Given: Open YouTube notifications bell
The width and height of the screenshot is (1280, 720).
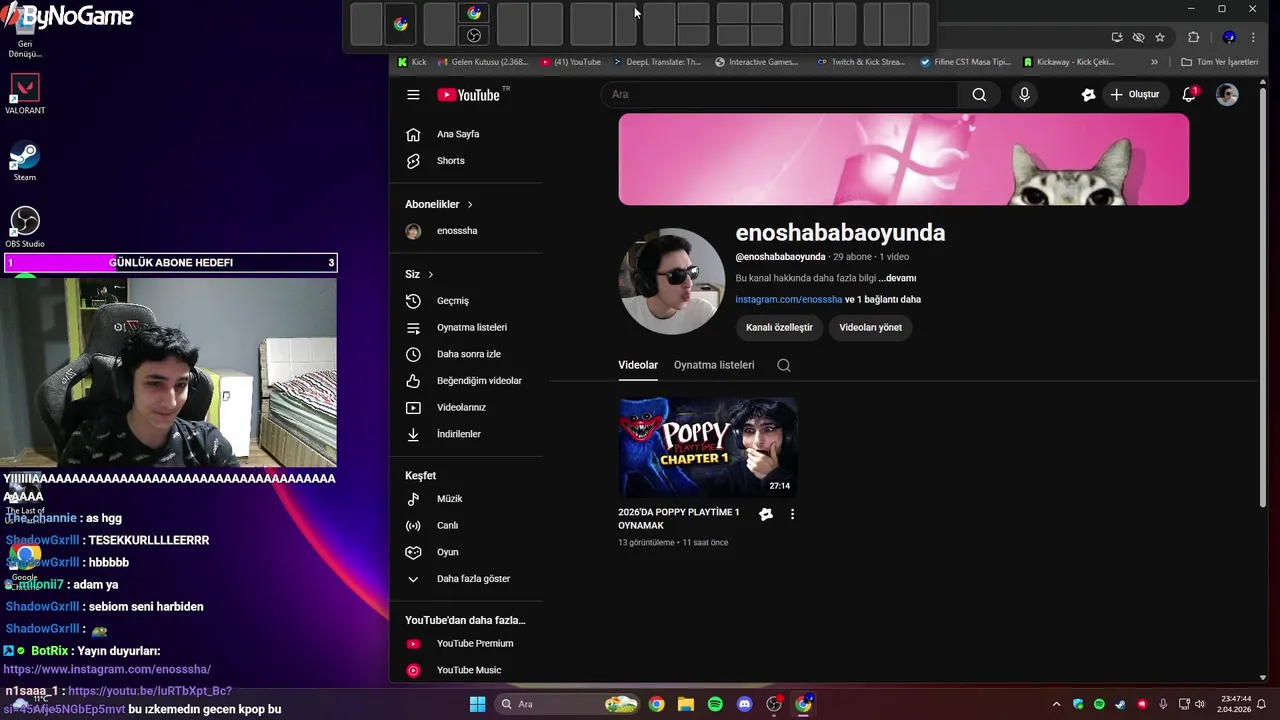Looking at the screenshot, I should point(1190,94).
